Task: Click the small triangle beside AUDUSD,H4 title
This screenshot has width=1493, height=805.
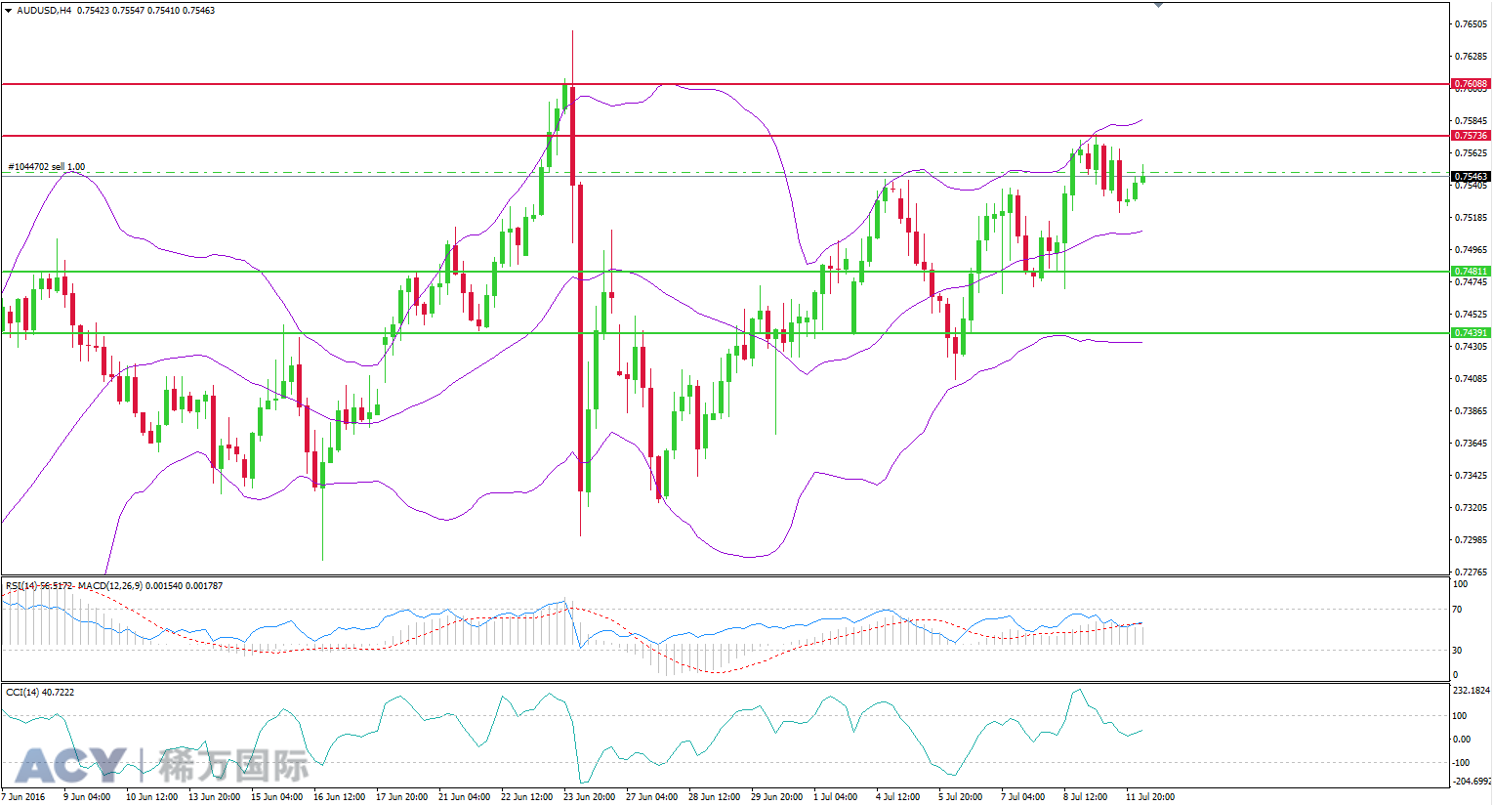Action: coord(8,10)
